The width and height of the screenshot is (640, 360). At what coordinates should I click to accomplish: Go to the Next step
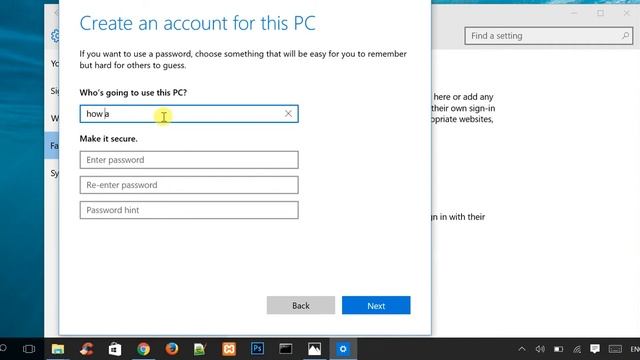tap(376, 305)
